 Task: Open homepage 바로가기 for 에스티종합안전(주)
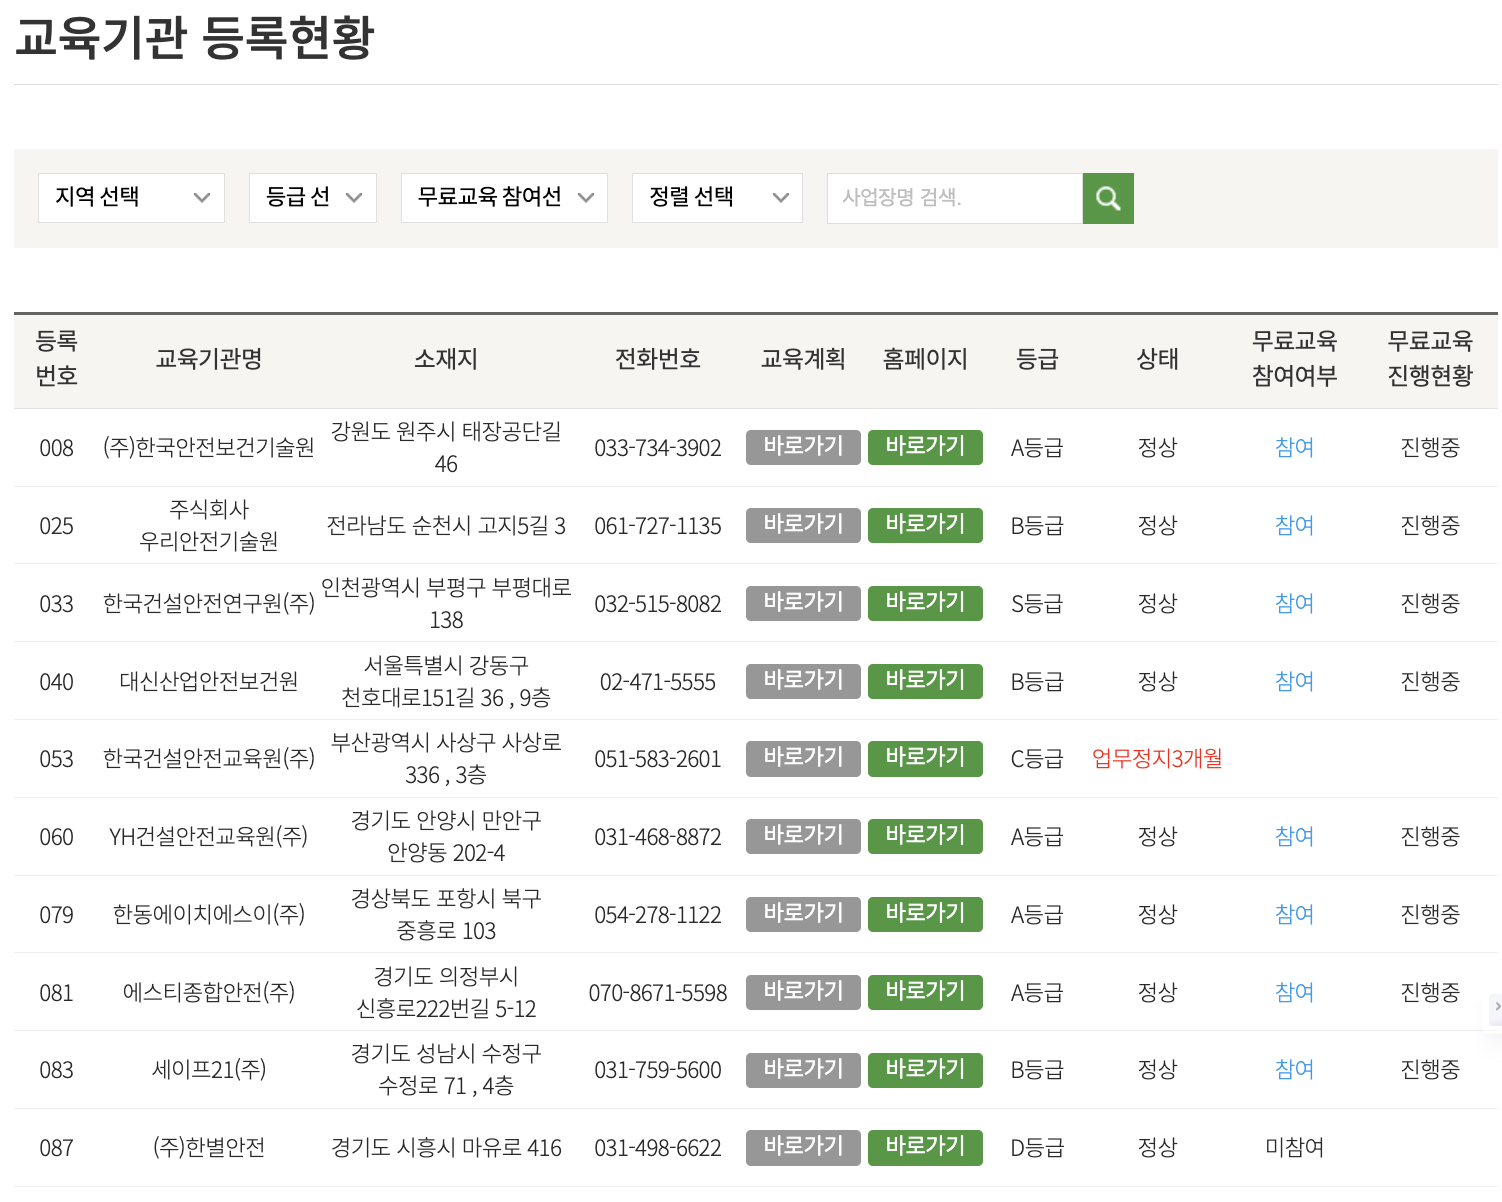tap(925, 992)
